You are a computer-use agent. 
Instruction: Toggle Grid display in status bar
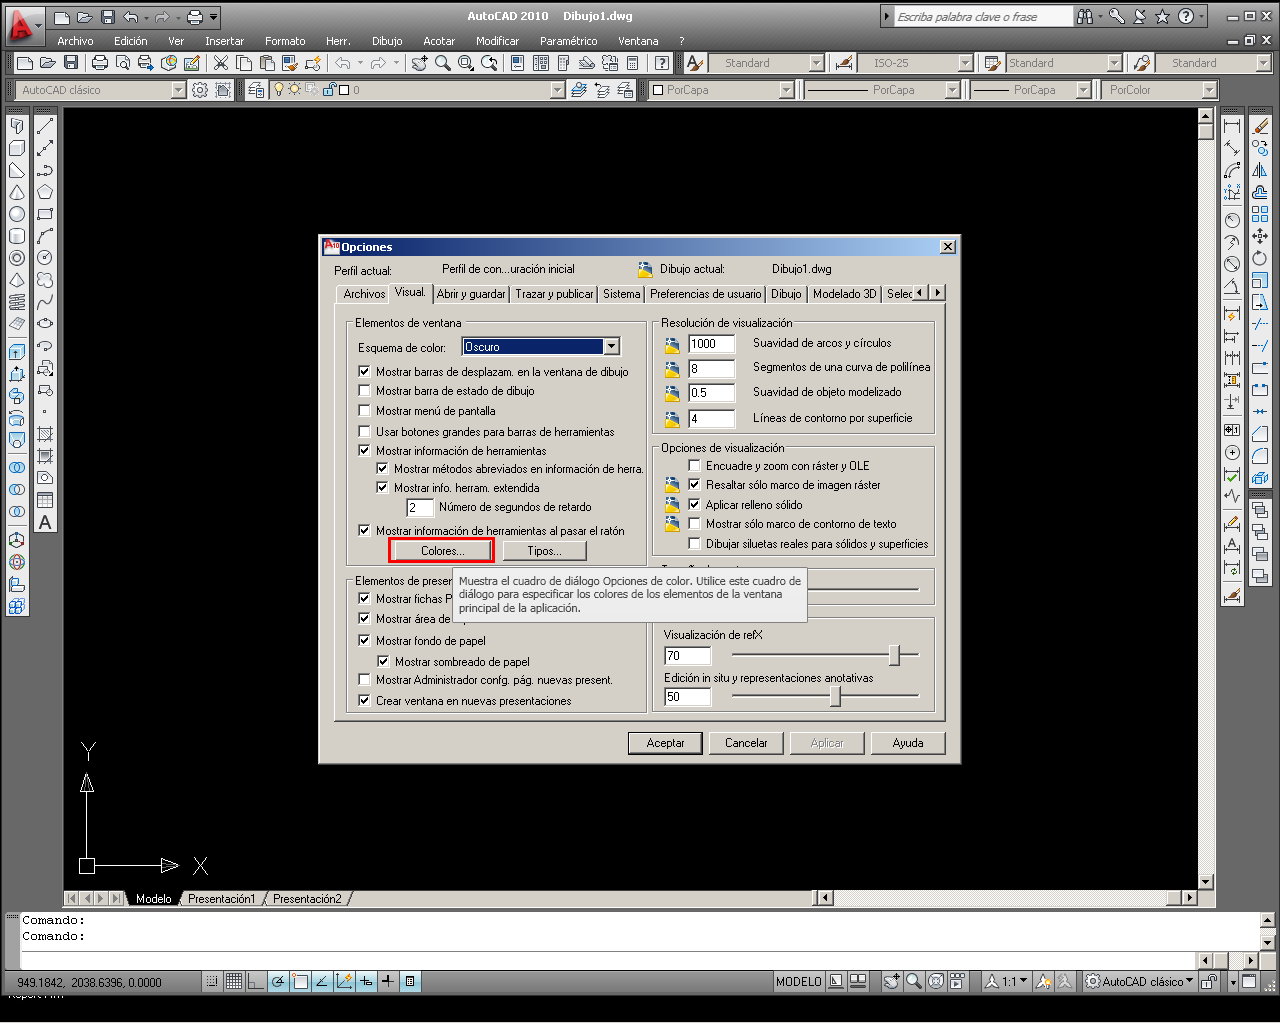click(234, 982)
